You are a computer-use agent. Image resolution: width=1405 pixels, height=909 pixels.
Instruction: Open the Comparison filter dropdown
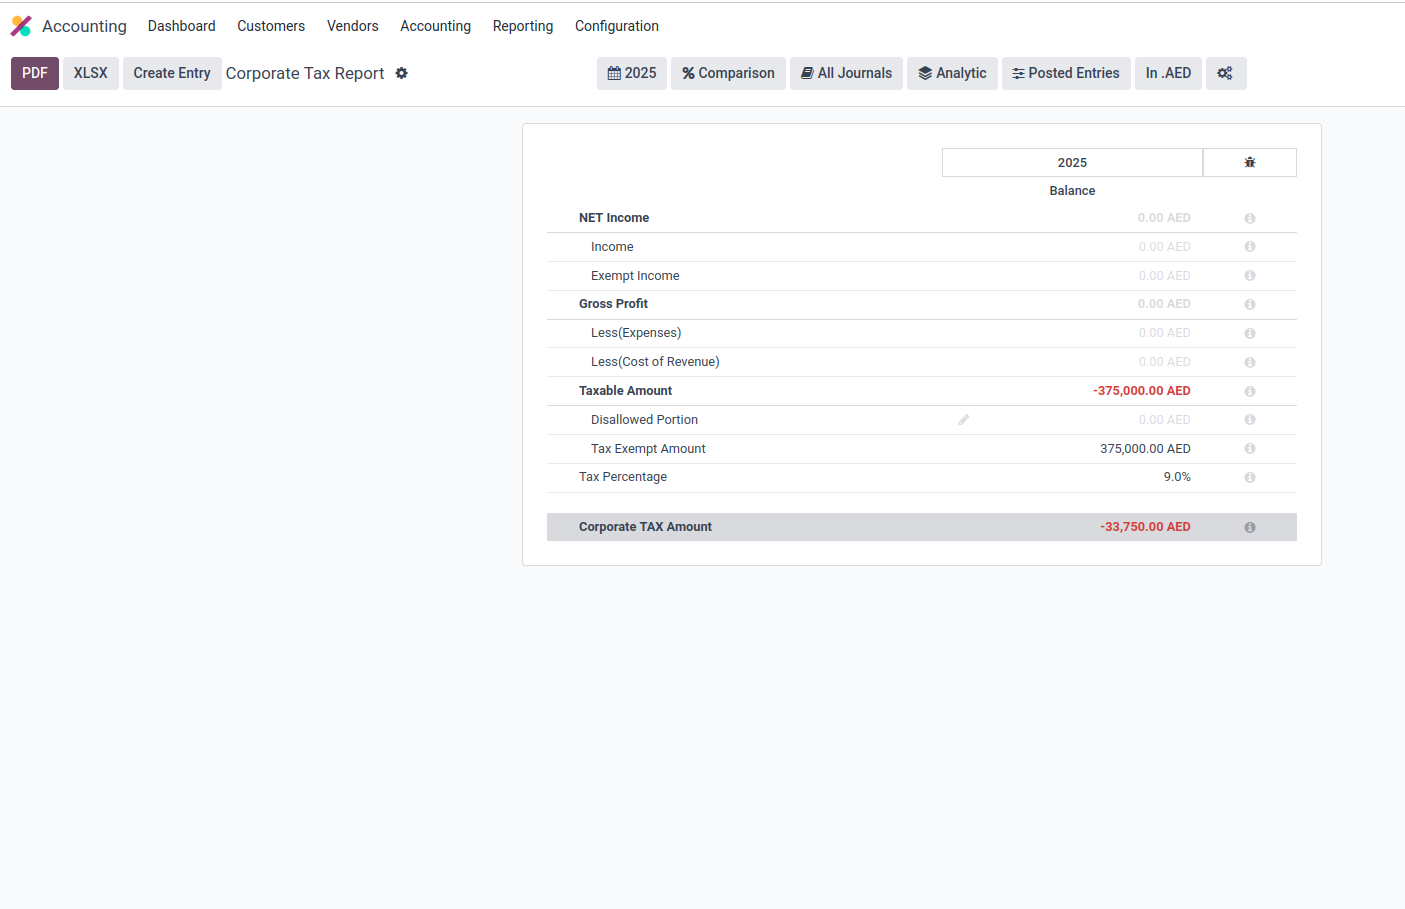coord(728,73)
